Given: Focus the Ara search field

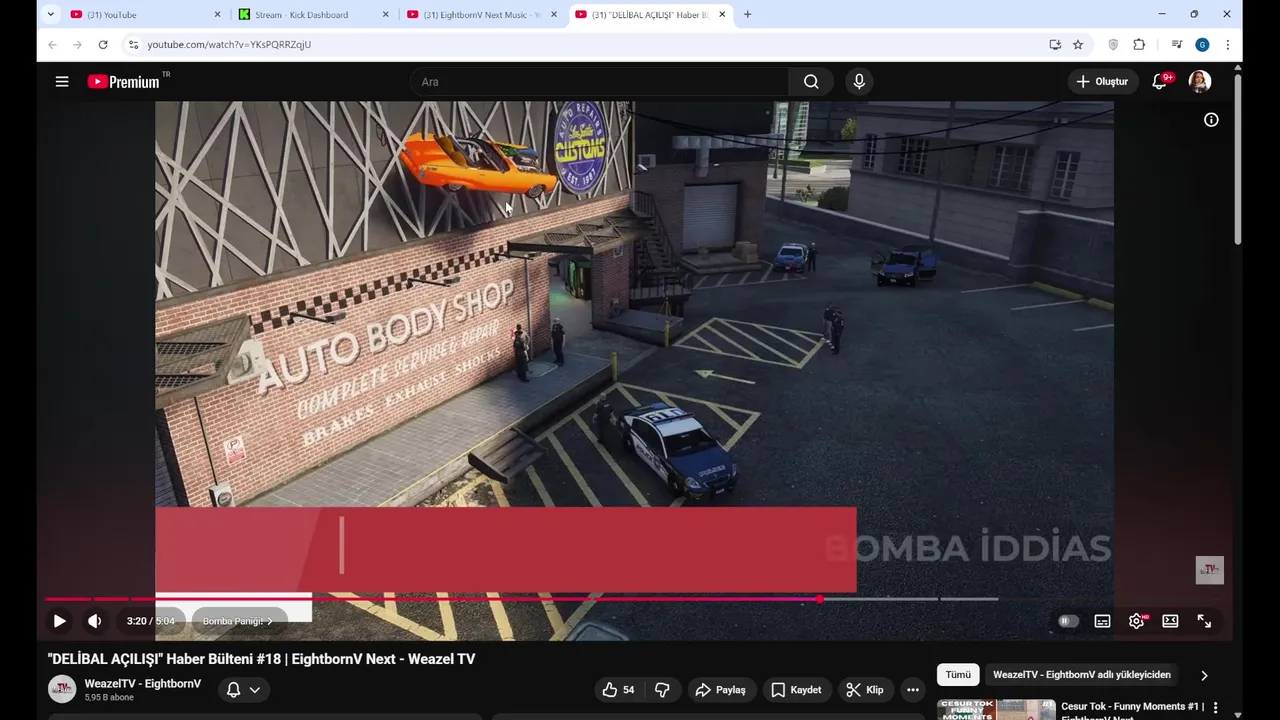Looking at the screenshot, I should pos(600,82).
